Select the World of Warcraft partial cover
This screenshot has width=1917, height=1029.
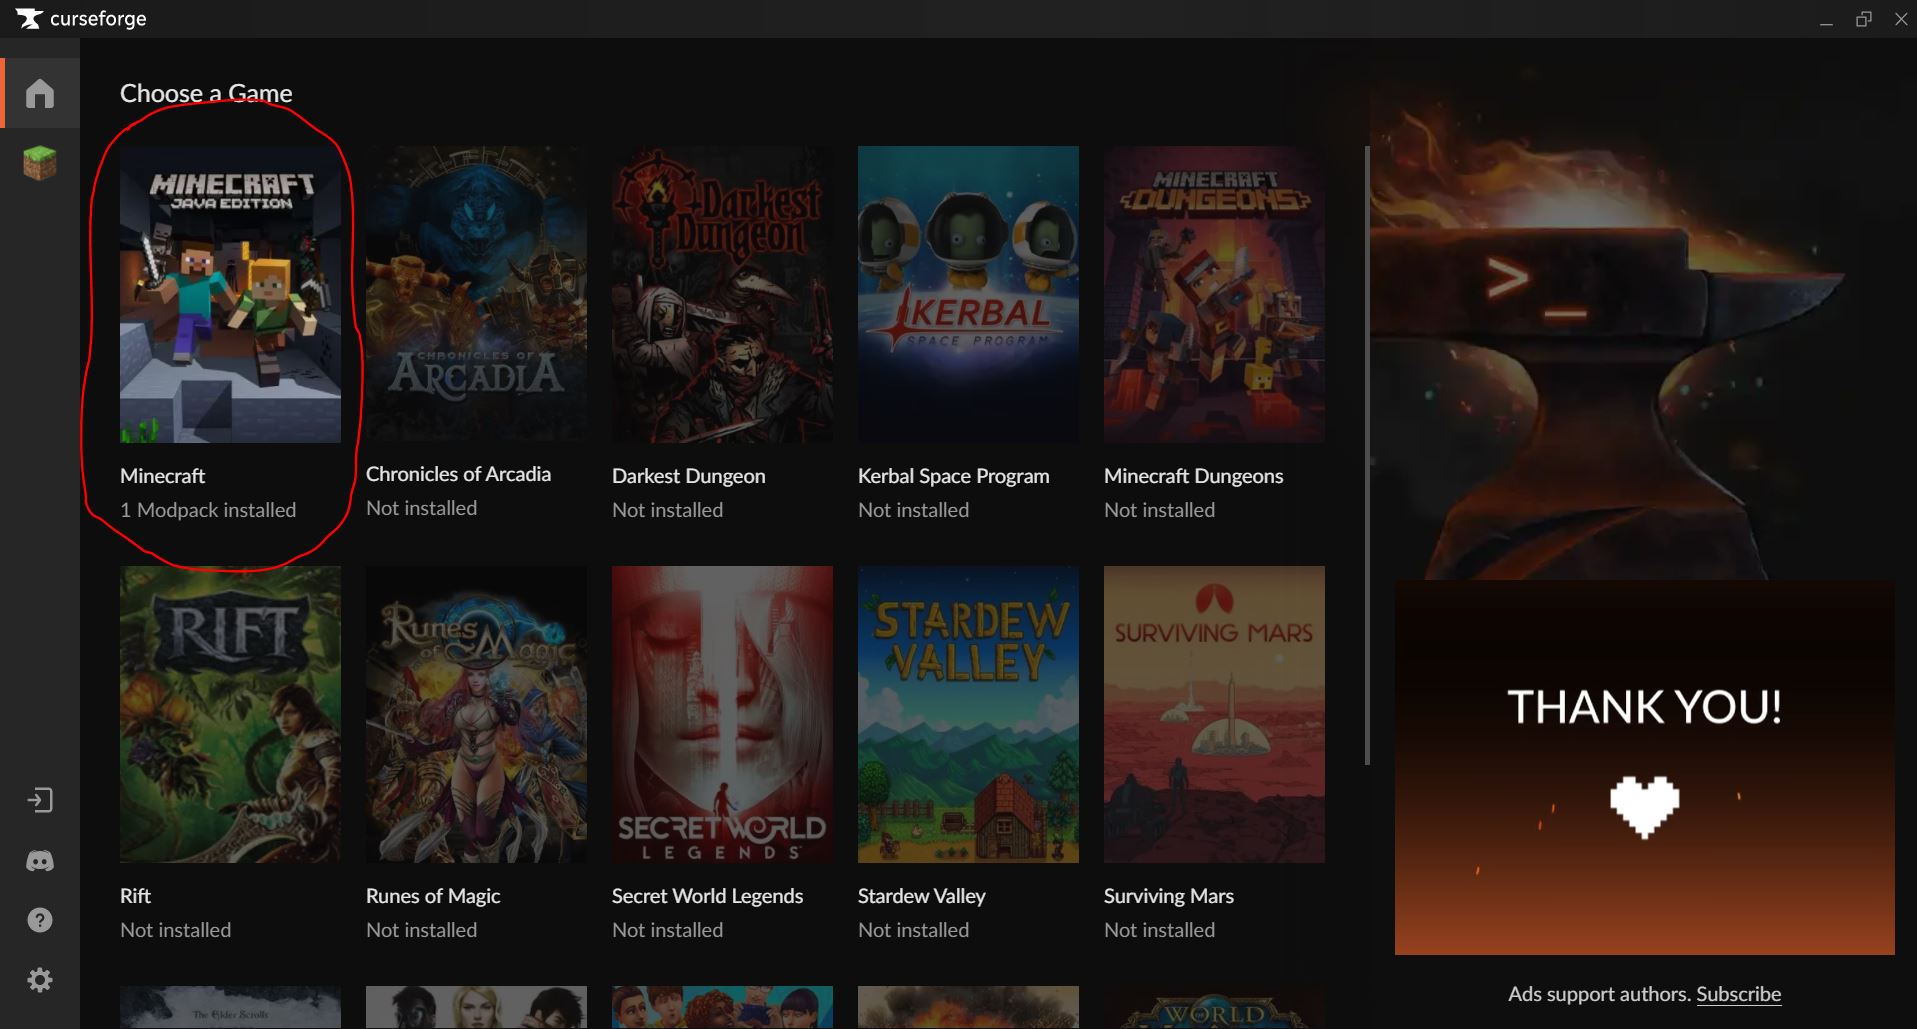pos(1214,1008)
